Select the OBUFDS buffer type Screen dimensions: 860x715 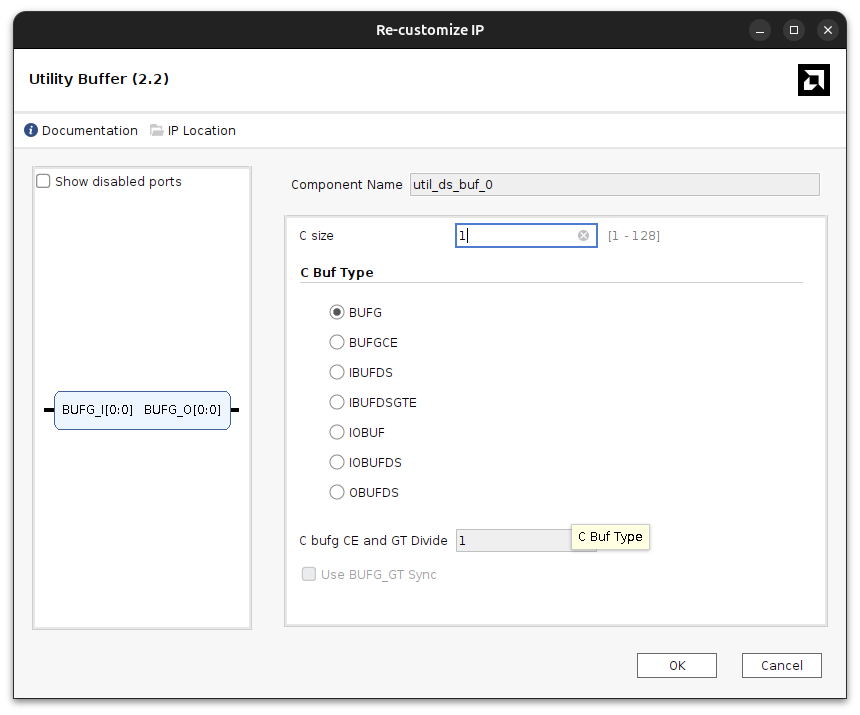[337, 492]
